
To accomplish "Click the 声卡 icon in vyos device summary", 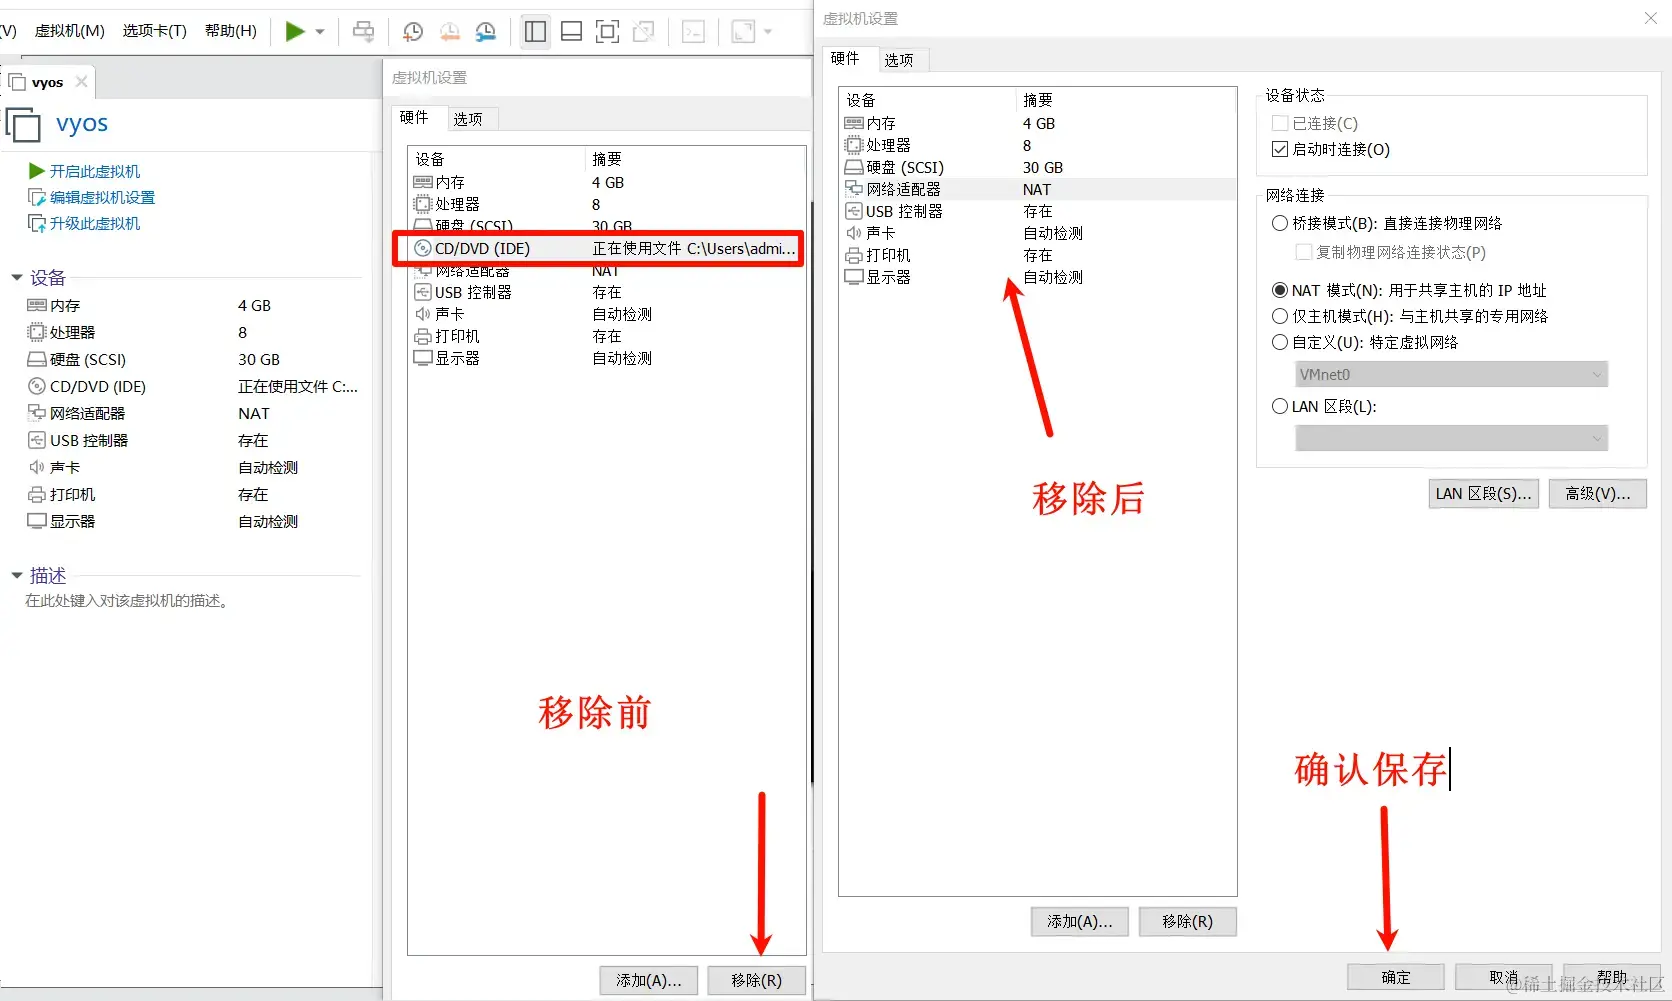I will pyautogui.click(x=37, y=467).
